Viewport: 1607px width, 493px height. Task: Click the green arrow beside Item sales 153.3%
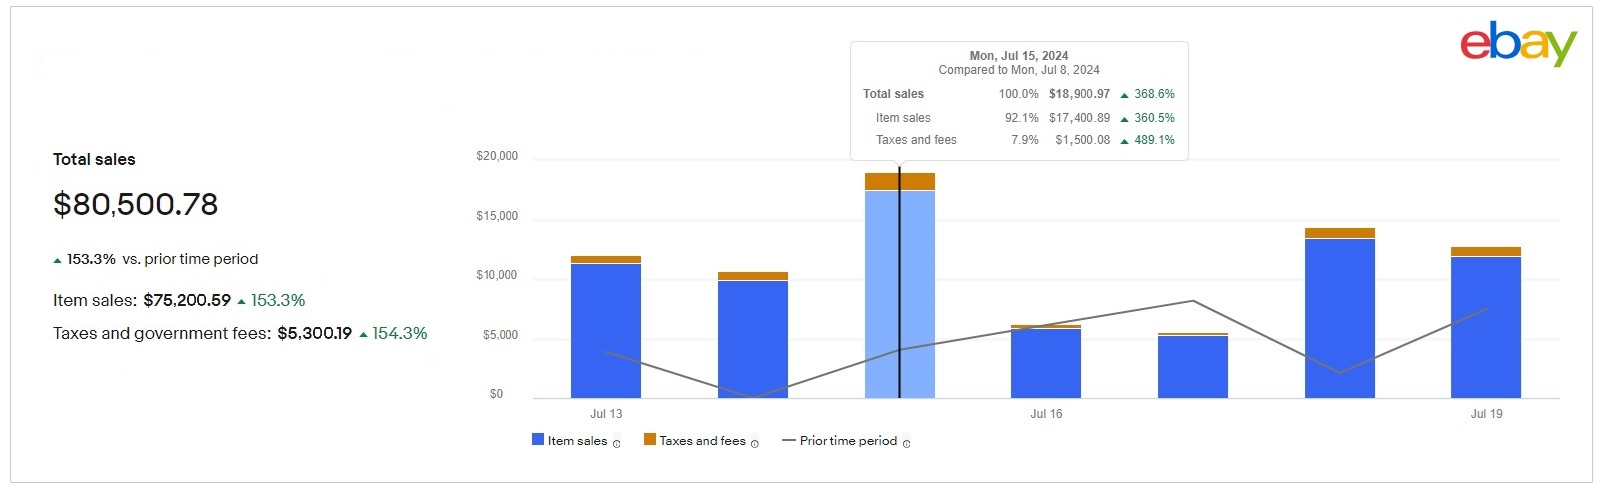241,301
